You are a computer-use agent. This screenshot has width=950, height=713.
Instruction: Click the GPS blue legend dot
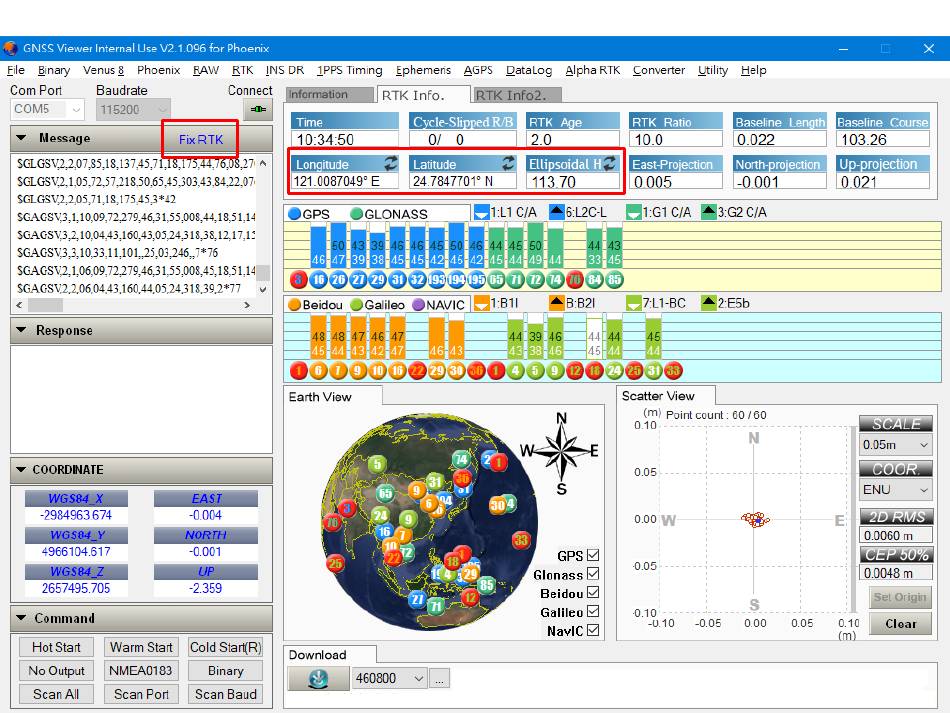coord(295,213)
